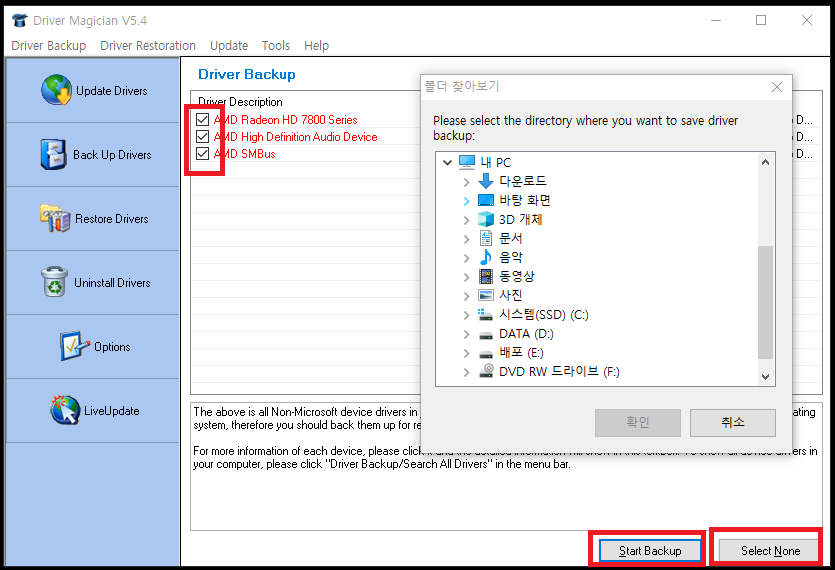Click the Driver Description column header
The image size is (835, 570).
point(240,102)
